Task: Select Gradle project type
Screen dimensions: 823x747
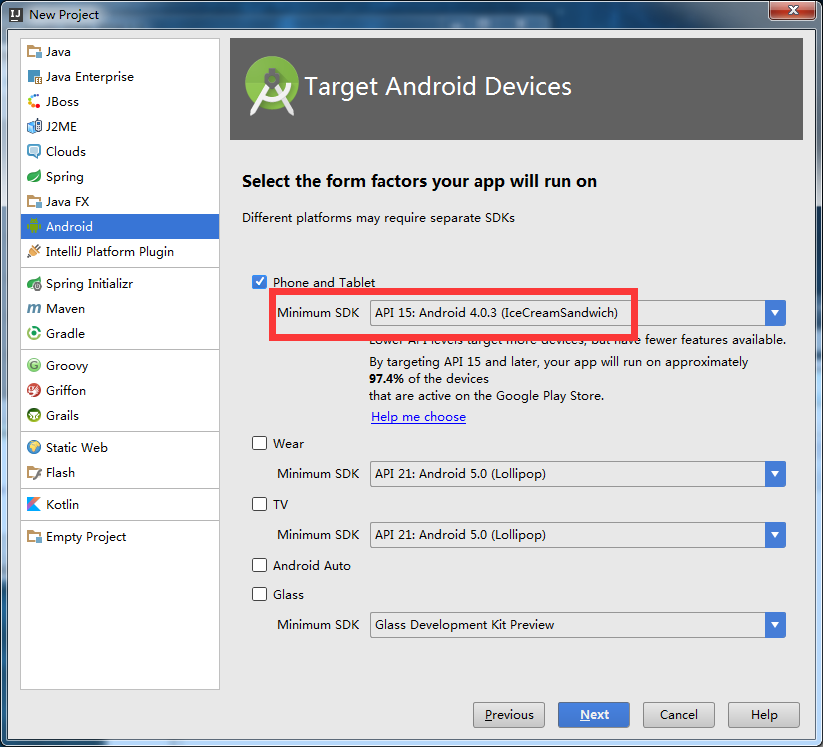Action: (x=120, y=333)
